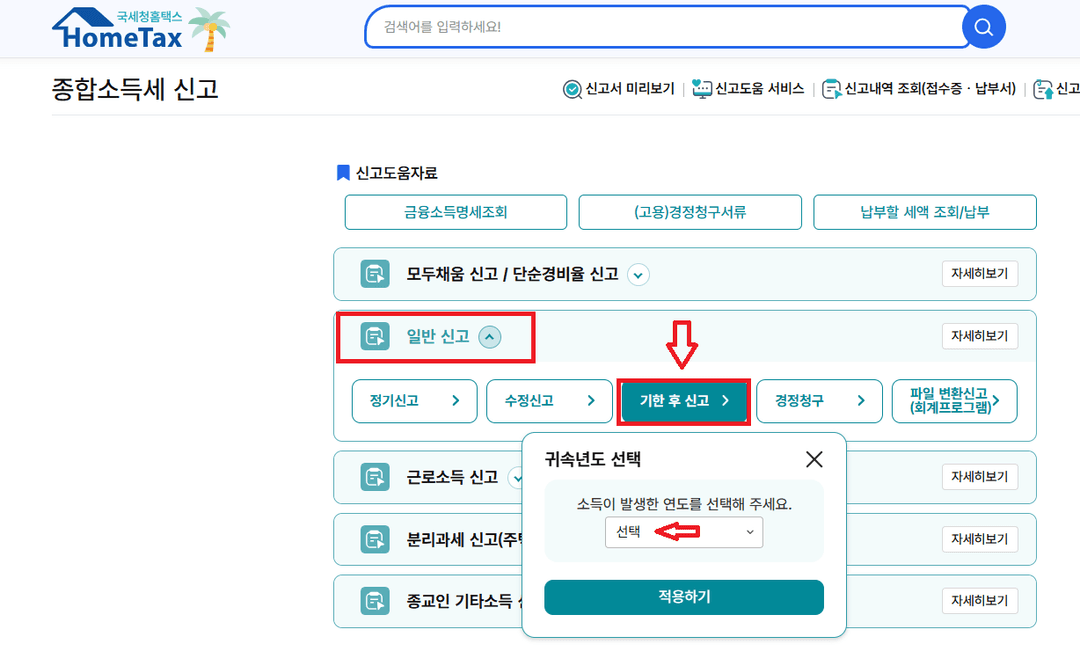Click 자세히보기 for 모두채움 신고
This screenshot has height=646, width=1080.
point(979,274)
